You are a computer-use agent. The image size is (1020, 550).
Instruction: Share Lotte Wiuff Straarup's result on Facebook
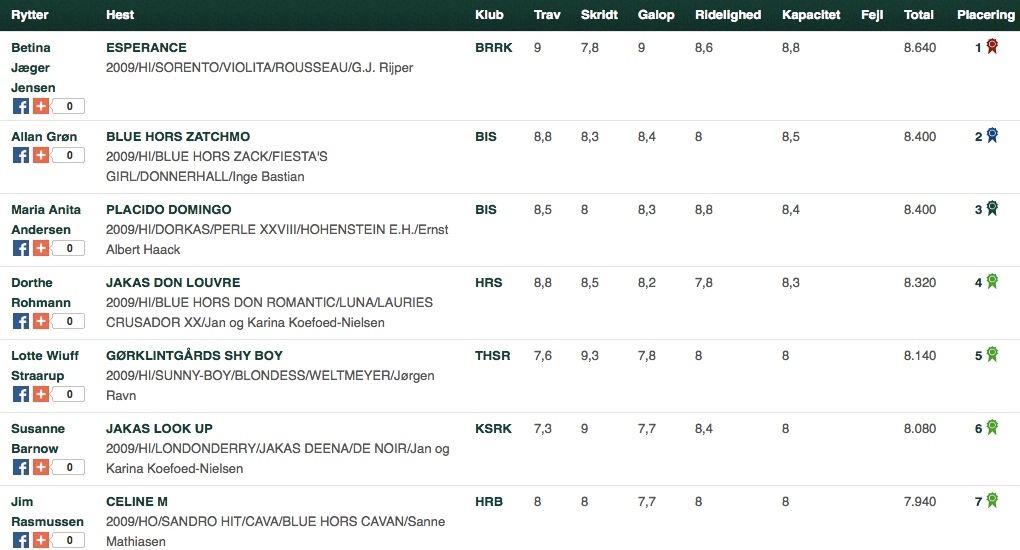(21, 394)
